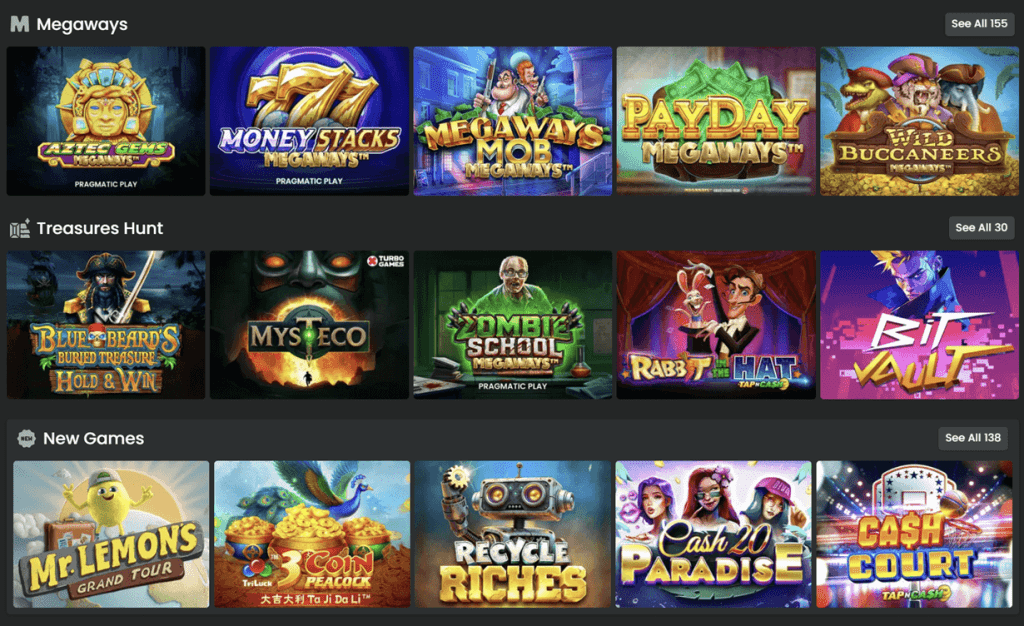Image resolution: width=1024 pixels, height=626 pixels.
Task: Click the Megaways M category icon
Action: coord(20,24)
